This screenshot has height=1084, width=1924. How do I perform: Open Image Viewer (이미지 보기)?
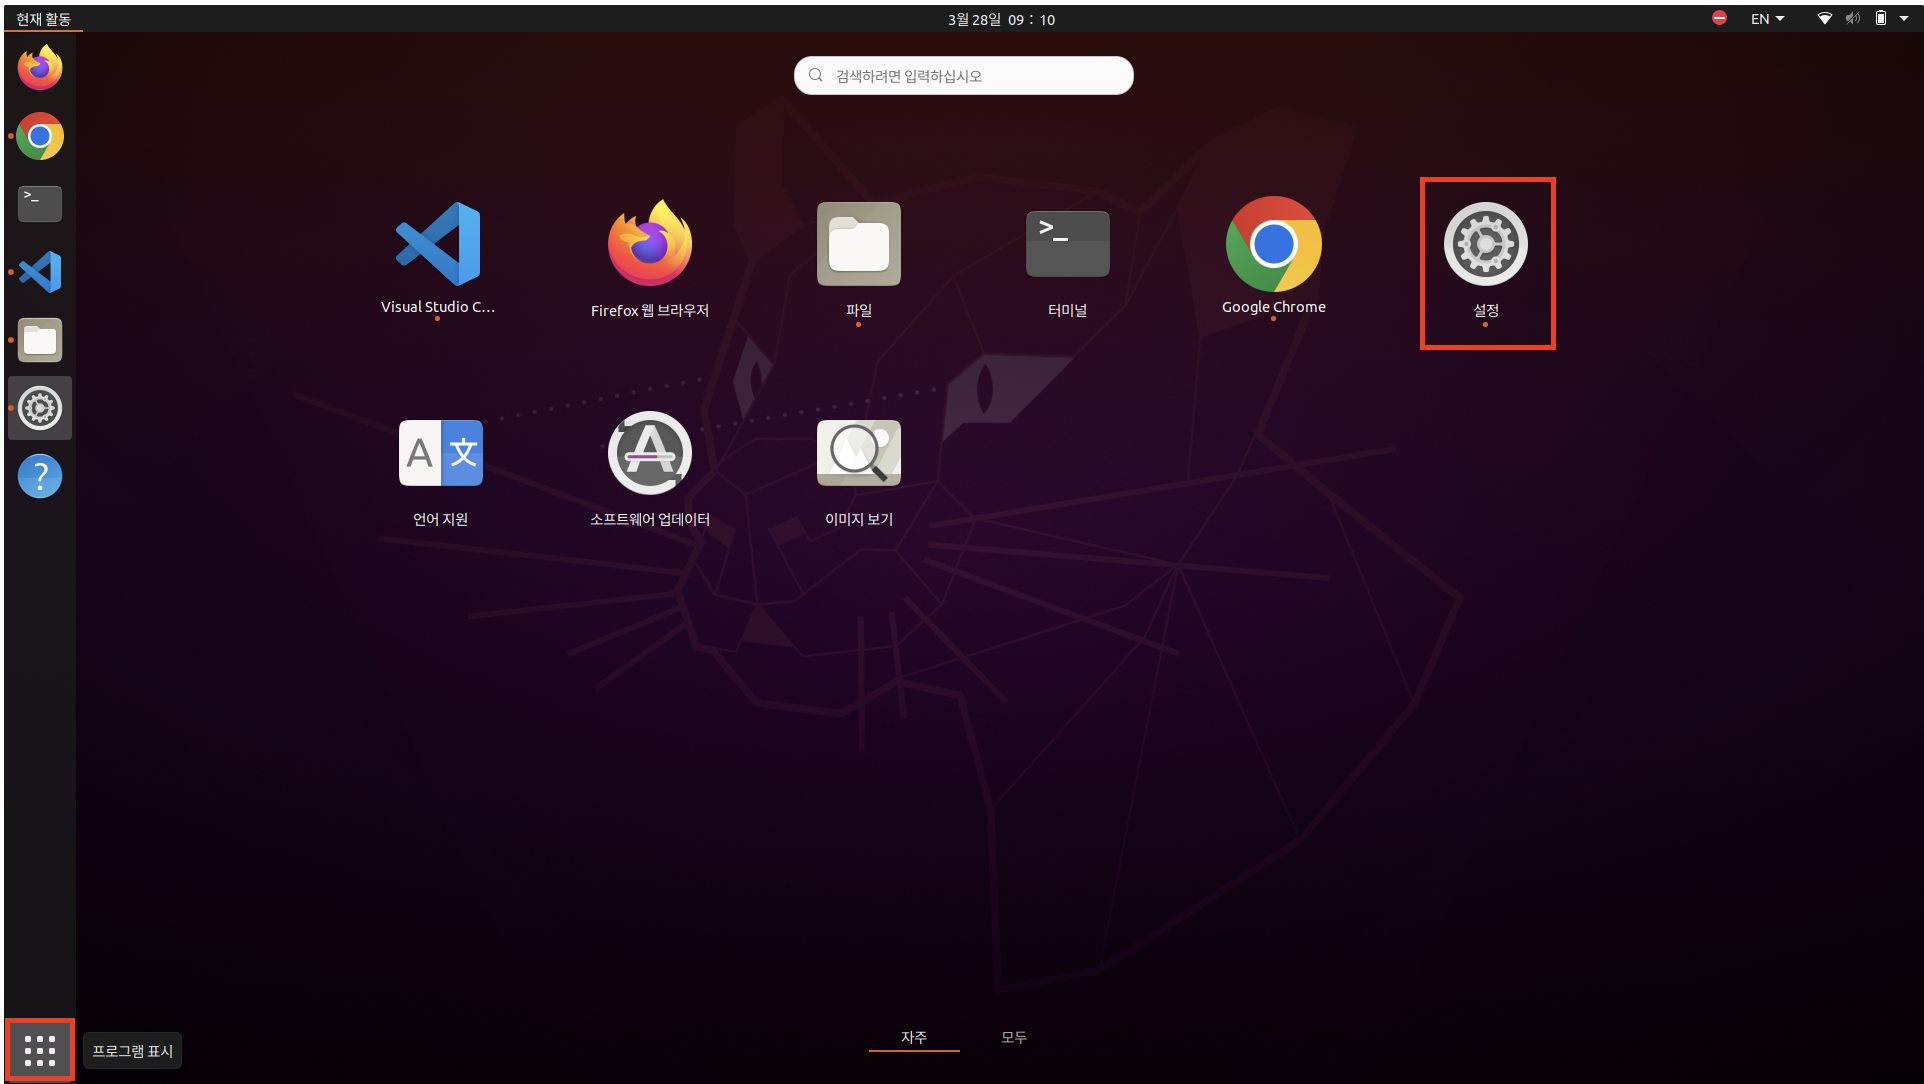(858, 454)
